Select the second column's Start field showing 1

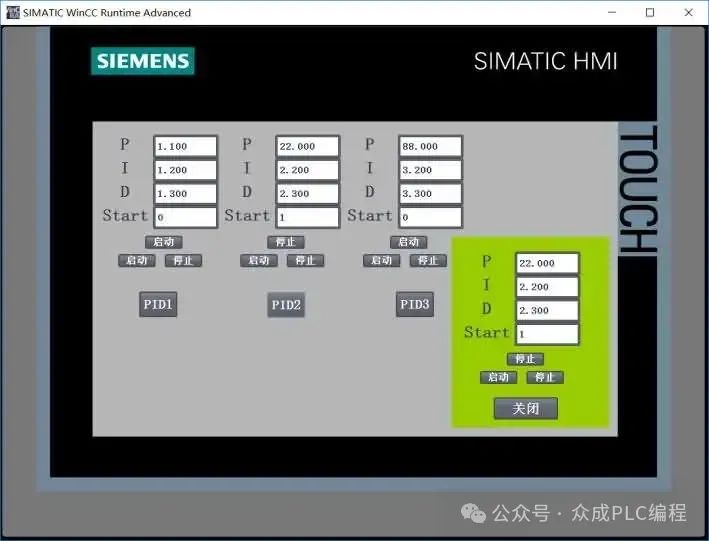click(307, 217)
